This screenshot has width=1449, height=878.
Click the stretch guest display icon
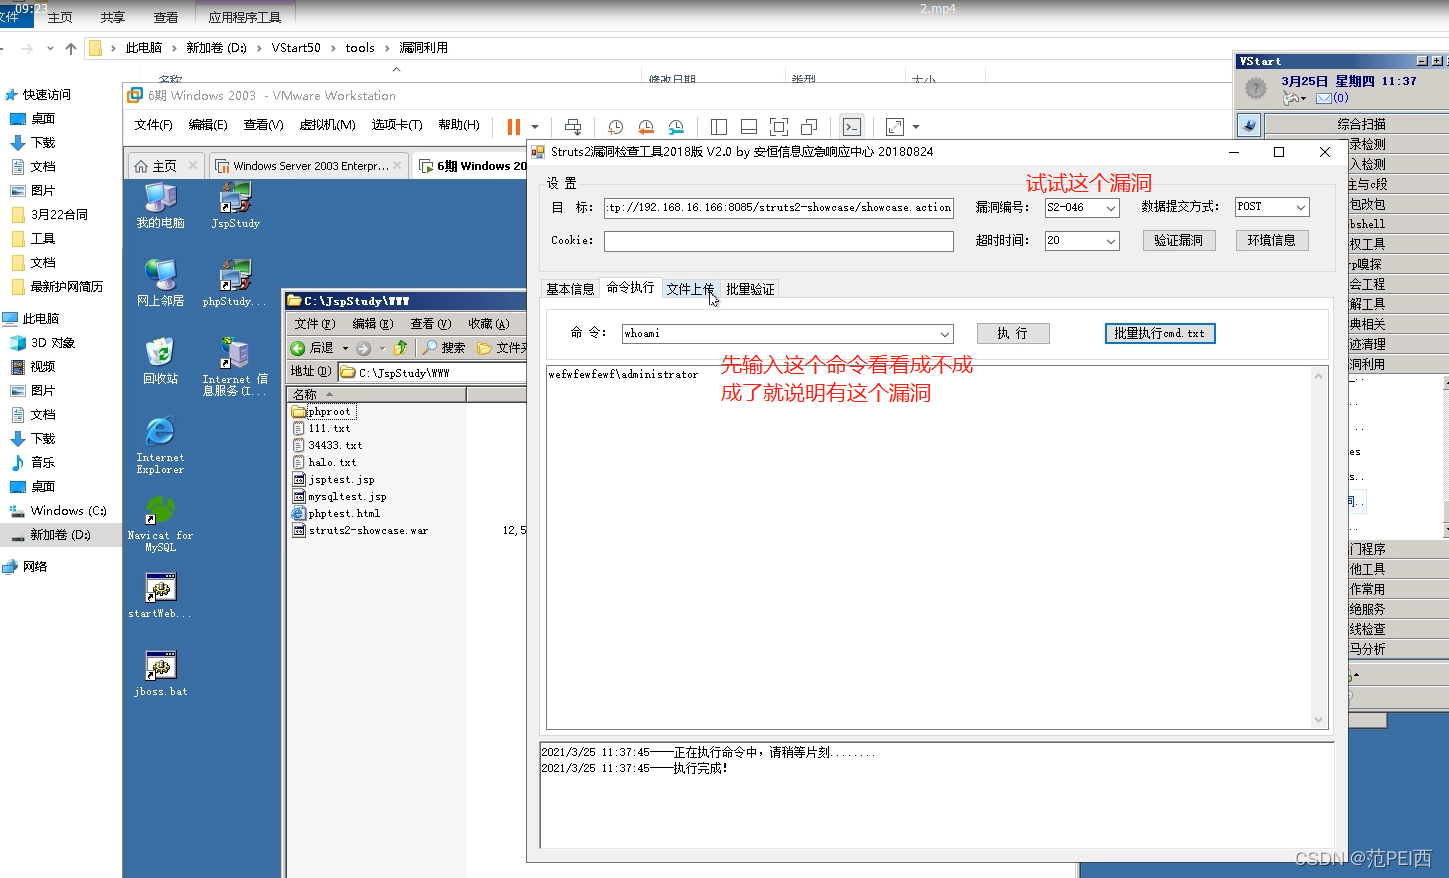tap(895, 127)
